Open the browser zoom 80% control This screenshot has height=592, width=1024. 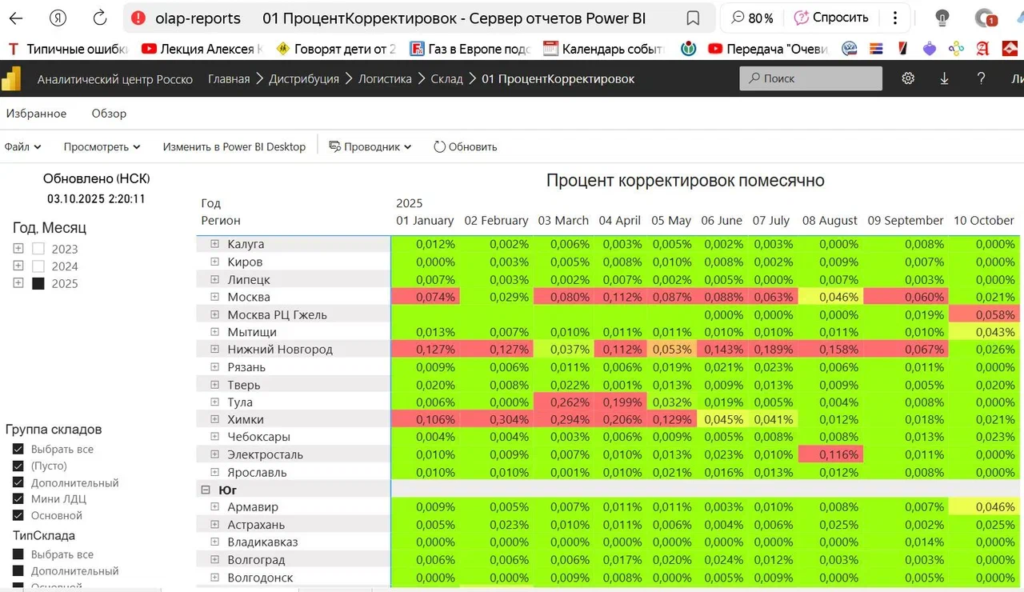coord(752,18)
